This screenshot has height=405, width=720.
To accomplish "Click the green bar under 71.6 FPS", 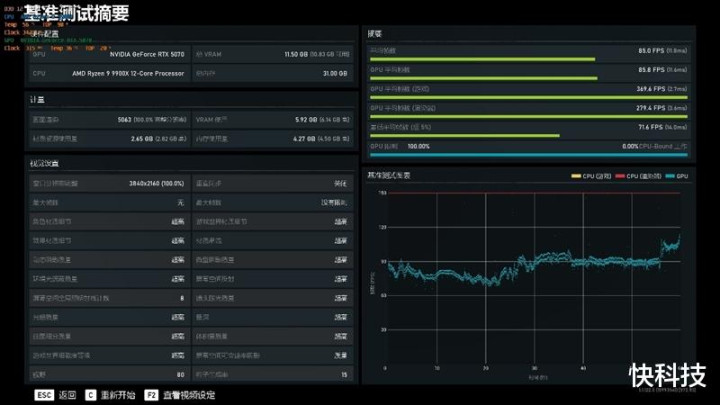I will click(x=465, y=136).
